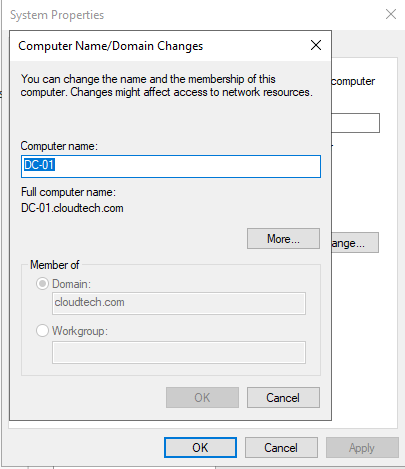Click the Computer name input field

pos(171,166)
